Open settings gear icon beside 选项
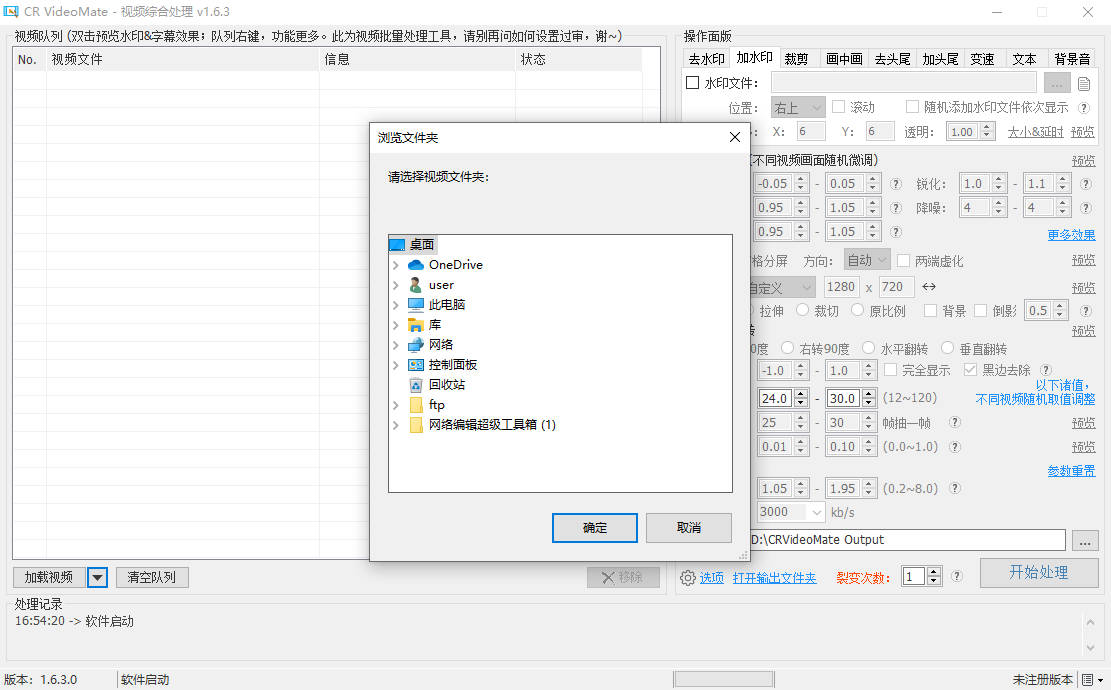Viewport: 1111px width, 690px height. click(x=687, y=578)
